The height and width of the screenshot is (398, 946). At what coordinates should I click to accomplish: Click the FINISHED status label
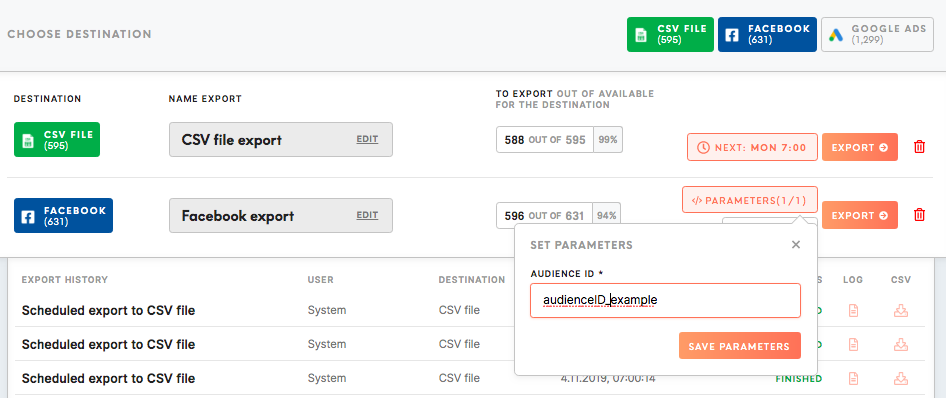tap(798, 379)
